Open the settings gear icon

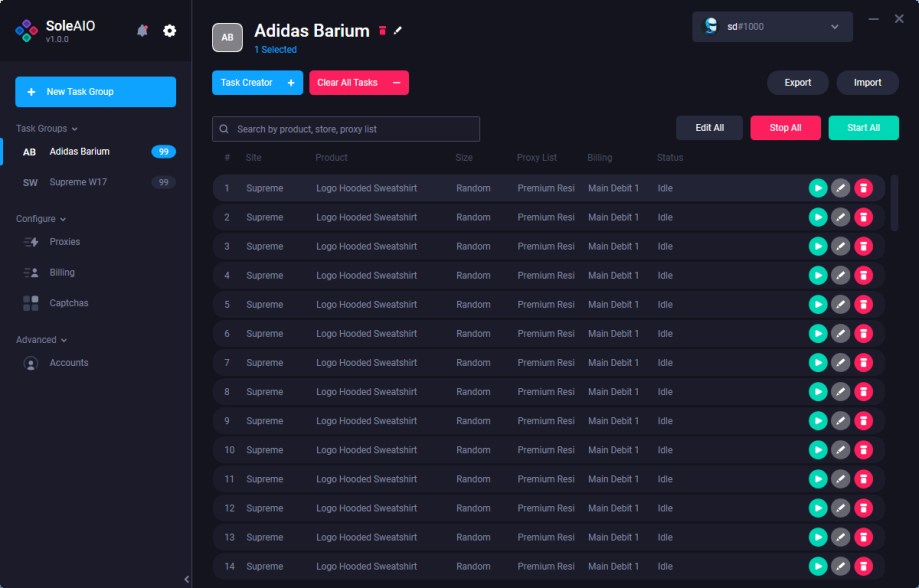coord(169,30)
